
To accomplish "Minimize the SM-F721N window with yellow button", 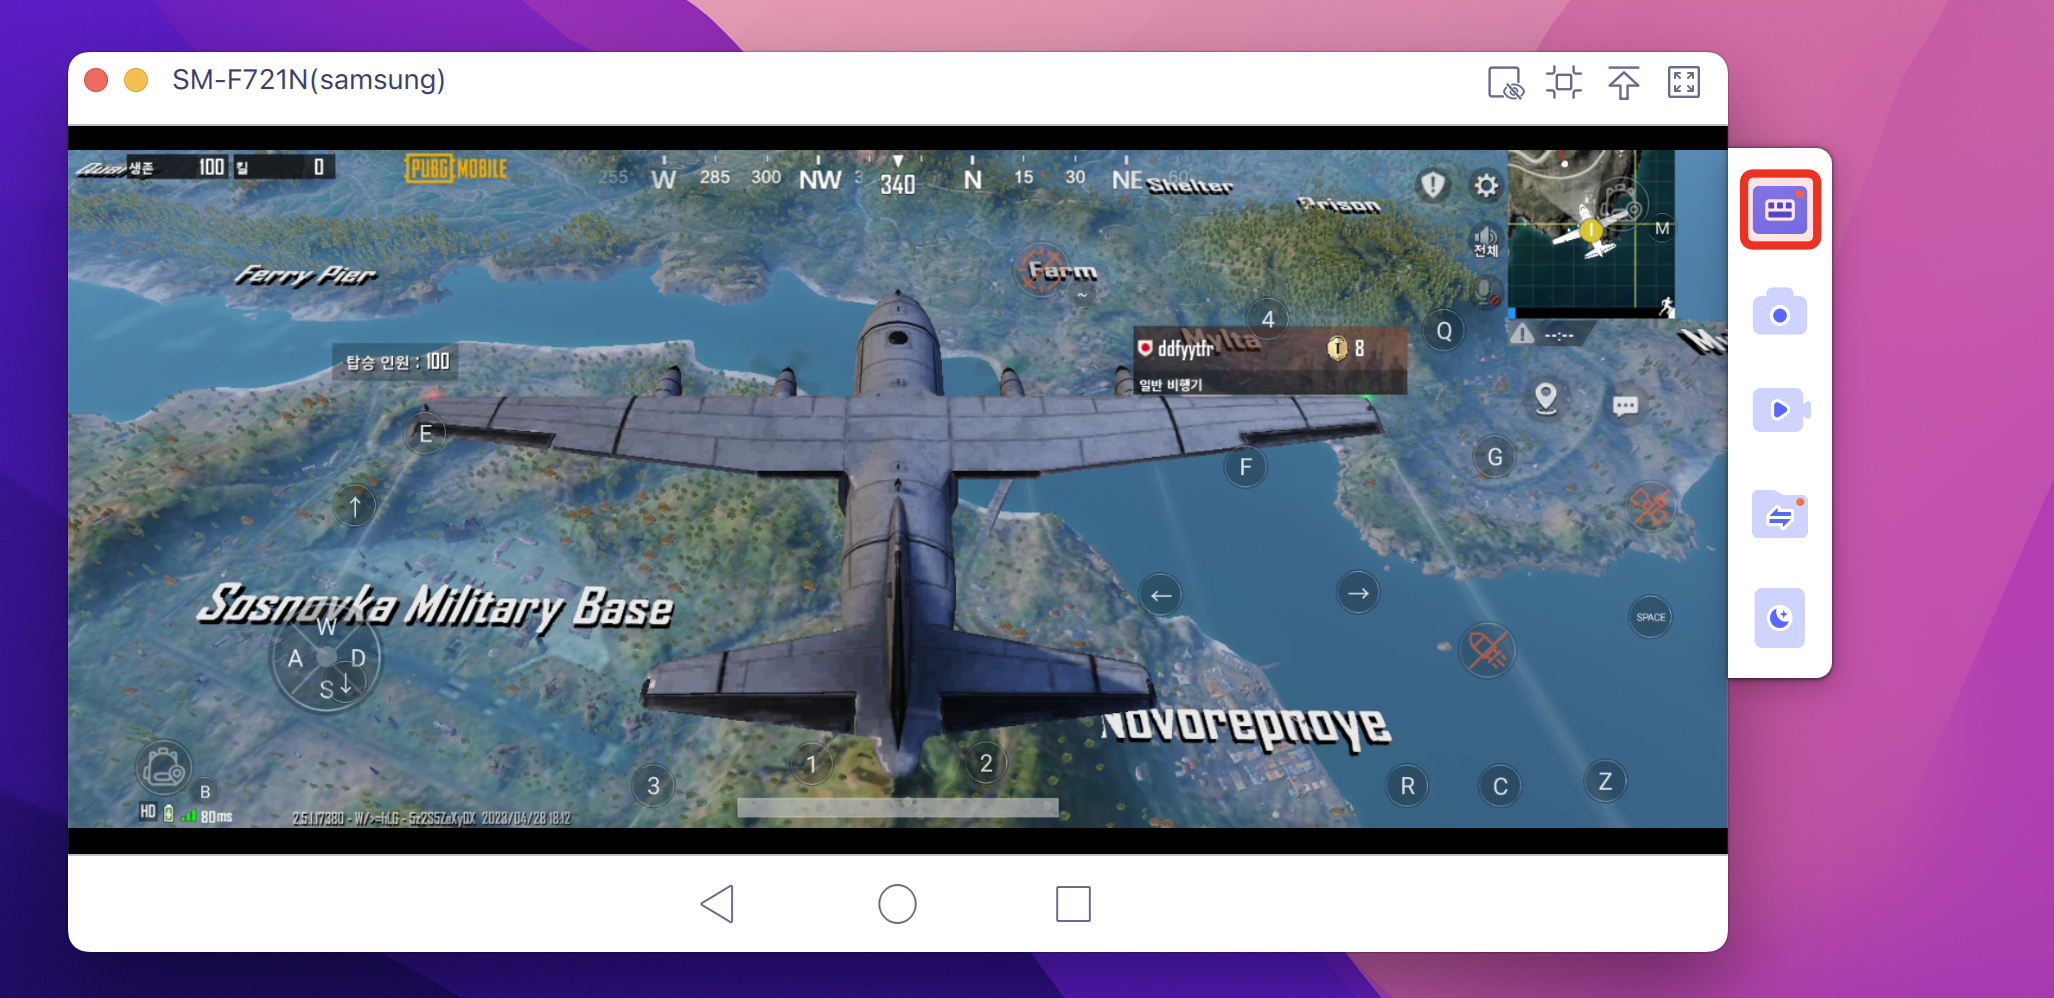I will [x=136, y=80].
